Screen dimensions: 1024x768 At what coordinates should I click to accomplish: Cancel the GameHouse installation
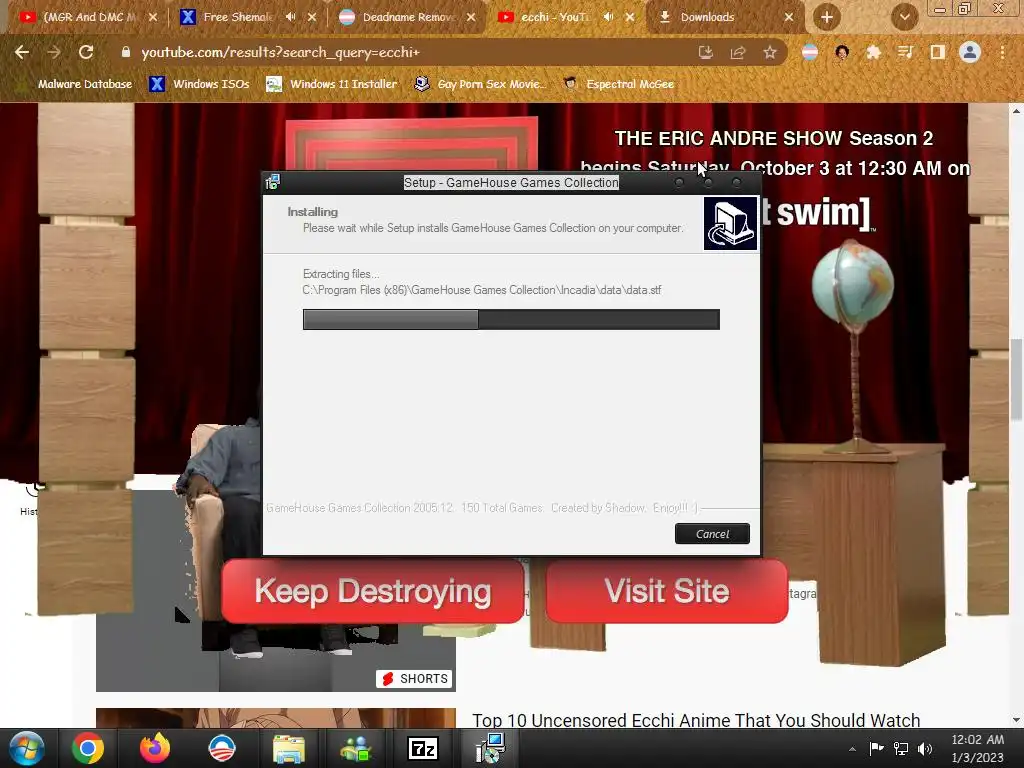[x=712, y=534]
